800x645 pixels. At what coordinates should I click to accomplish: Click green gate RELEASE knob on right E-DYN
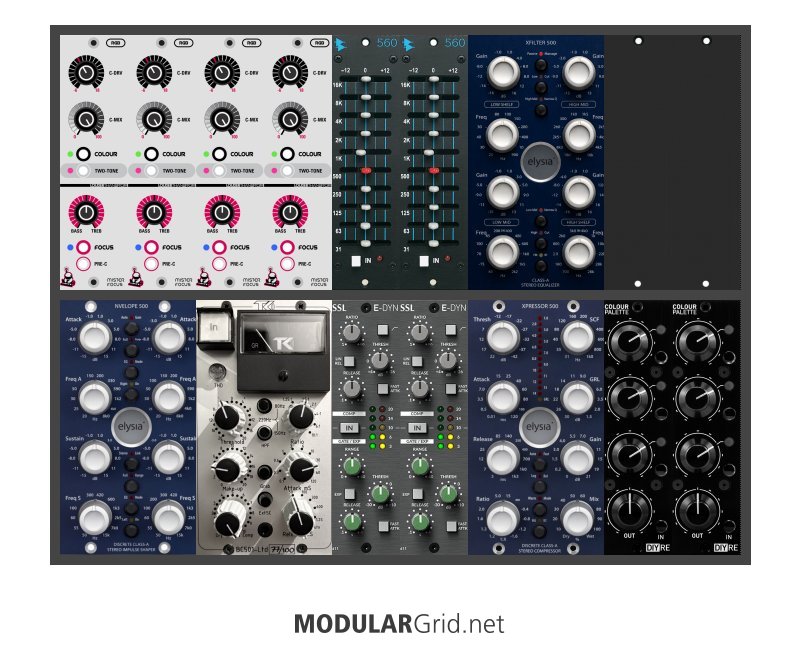point(419,522)
